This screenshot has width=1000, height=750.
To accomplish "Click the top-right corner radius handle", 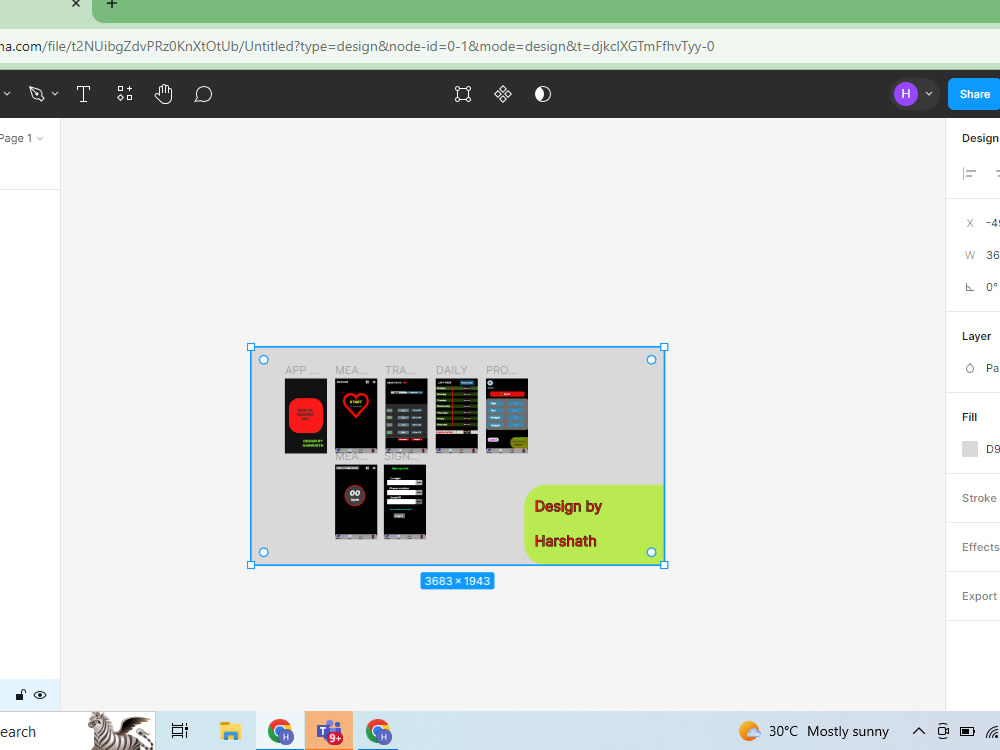I will tap(651, 360).
